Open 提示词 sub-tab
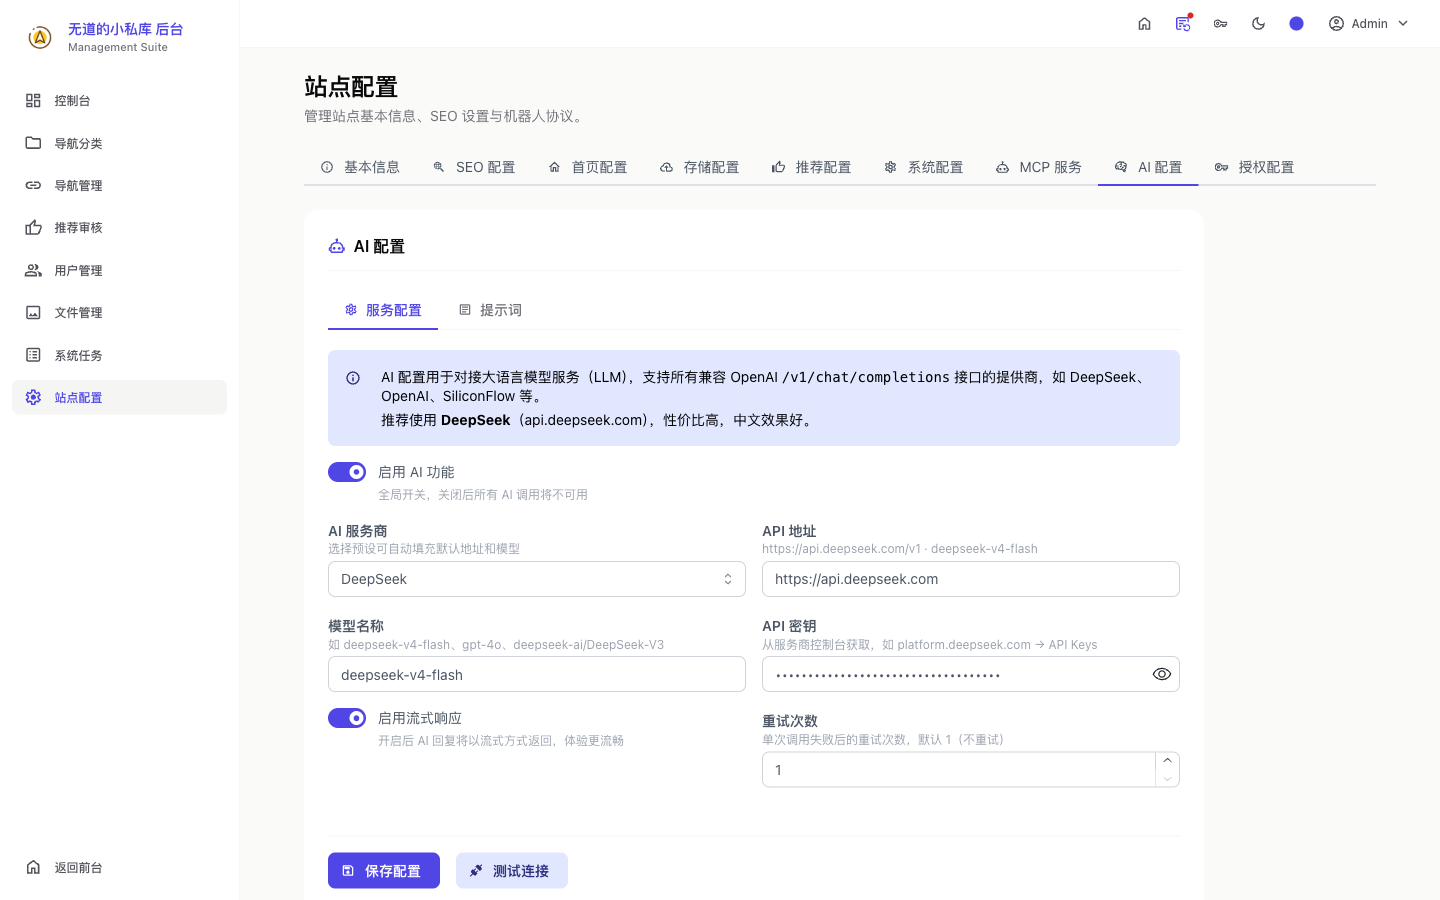This screenshot has width=1440, height=900. pos(490,310)
